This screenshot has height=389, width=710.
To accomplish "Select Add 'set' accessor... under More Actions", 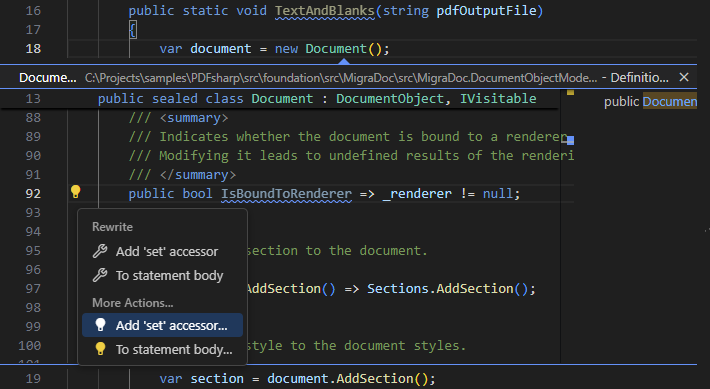I will pyautogui.click(x=163, y=325).
